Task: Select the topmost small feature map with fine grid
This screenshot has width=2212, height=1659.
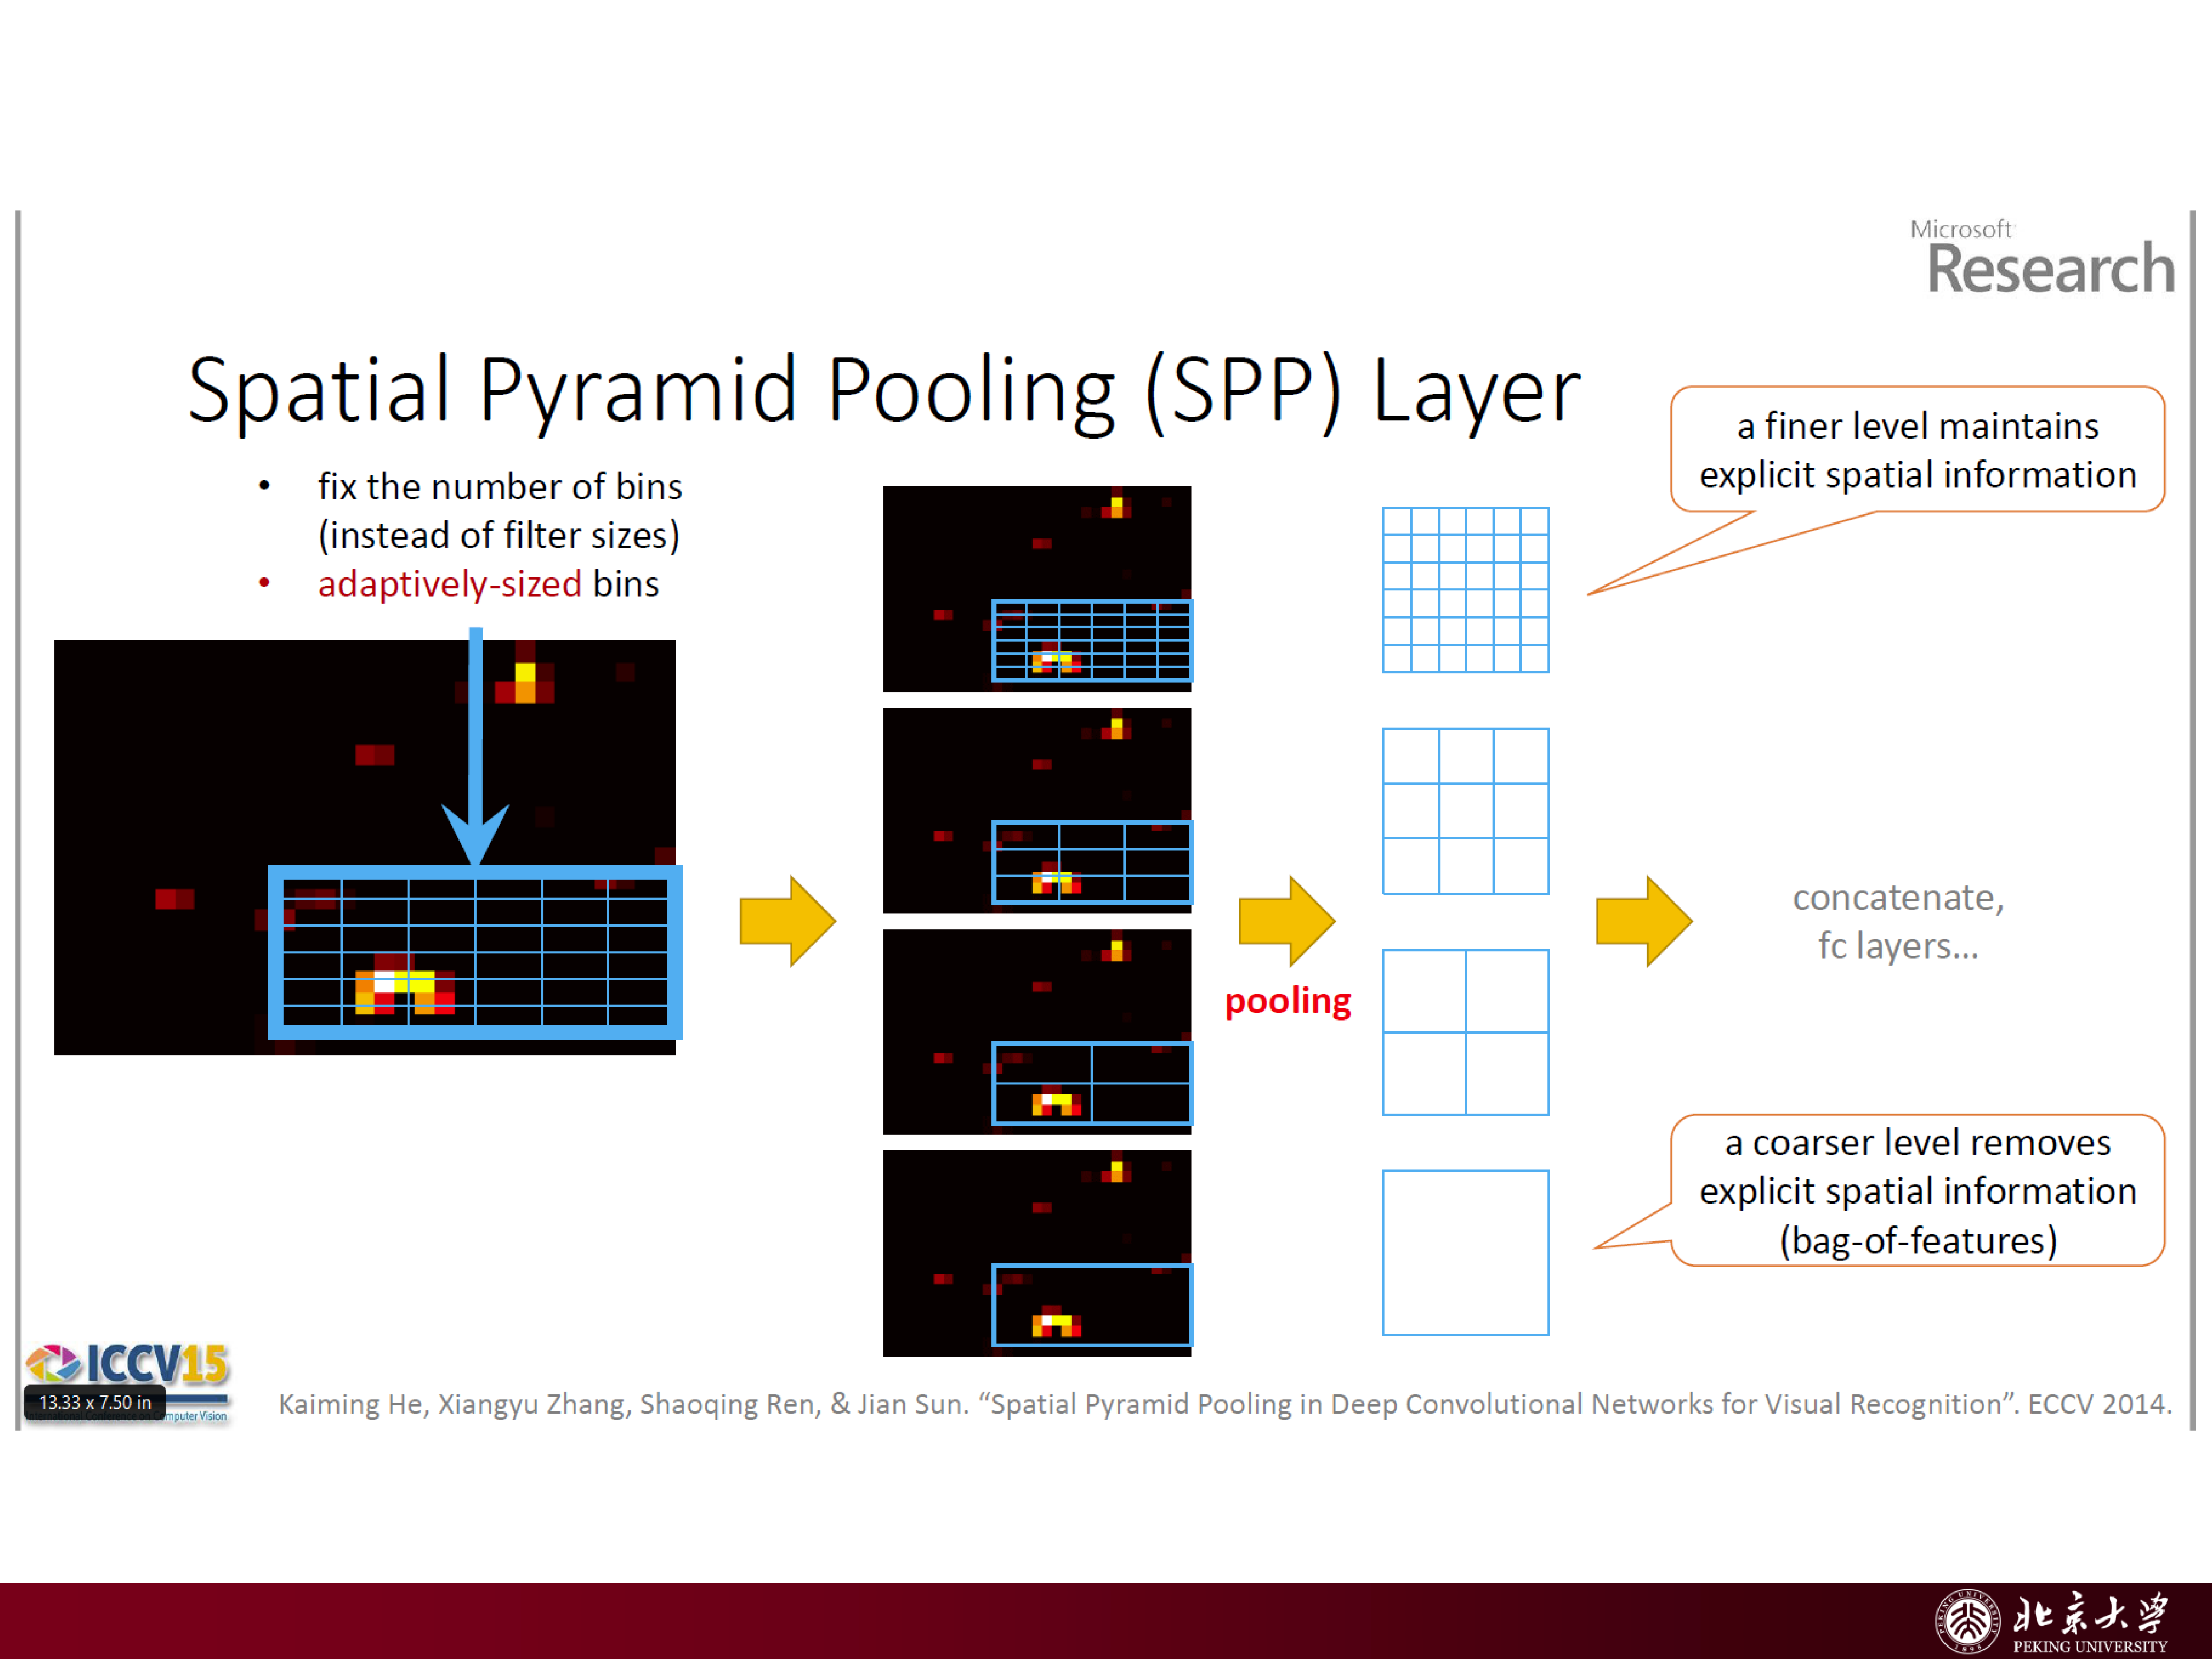Action: pos(1037,589)
